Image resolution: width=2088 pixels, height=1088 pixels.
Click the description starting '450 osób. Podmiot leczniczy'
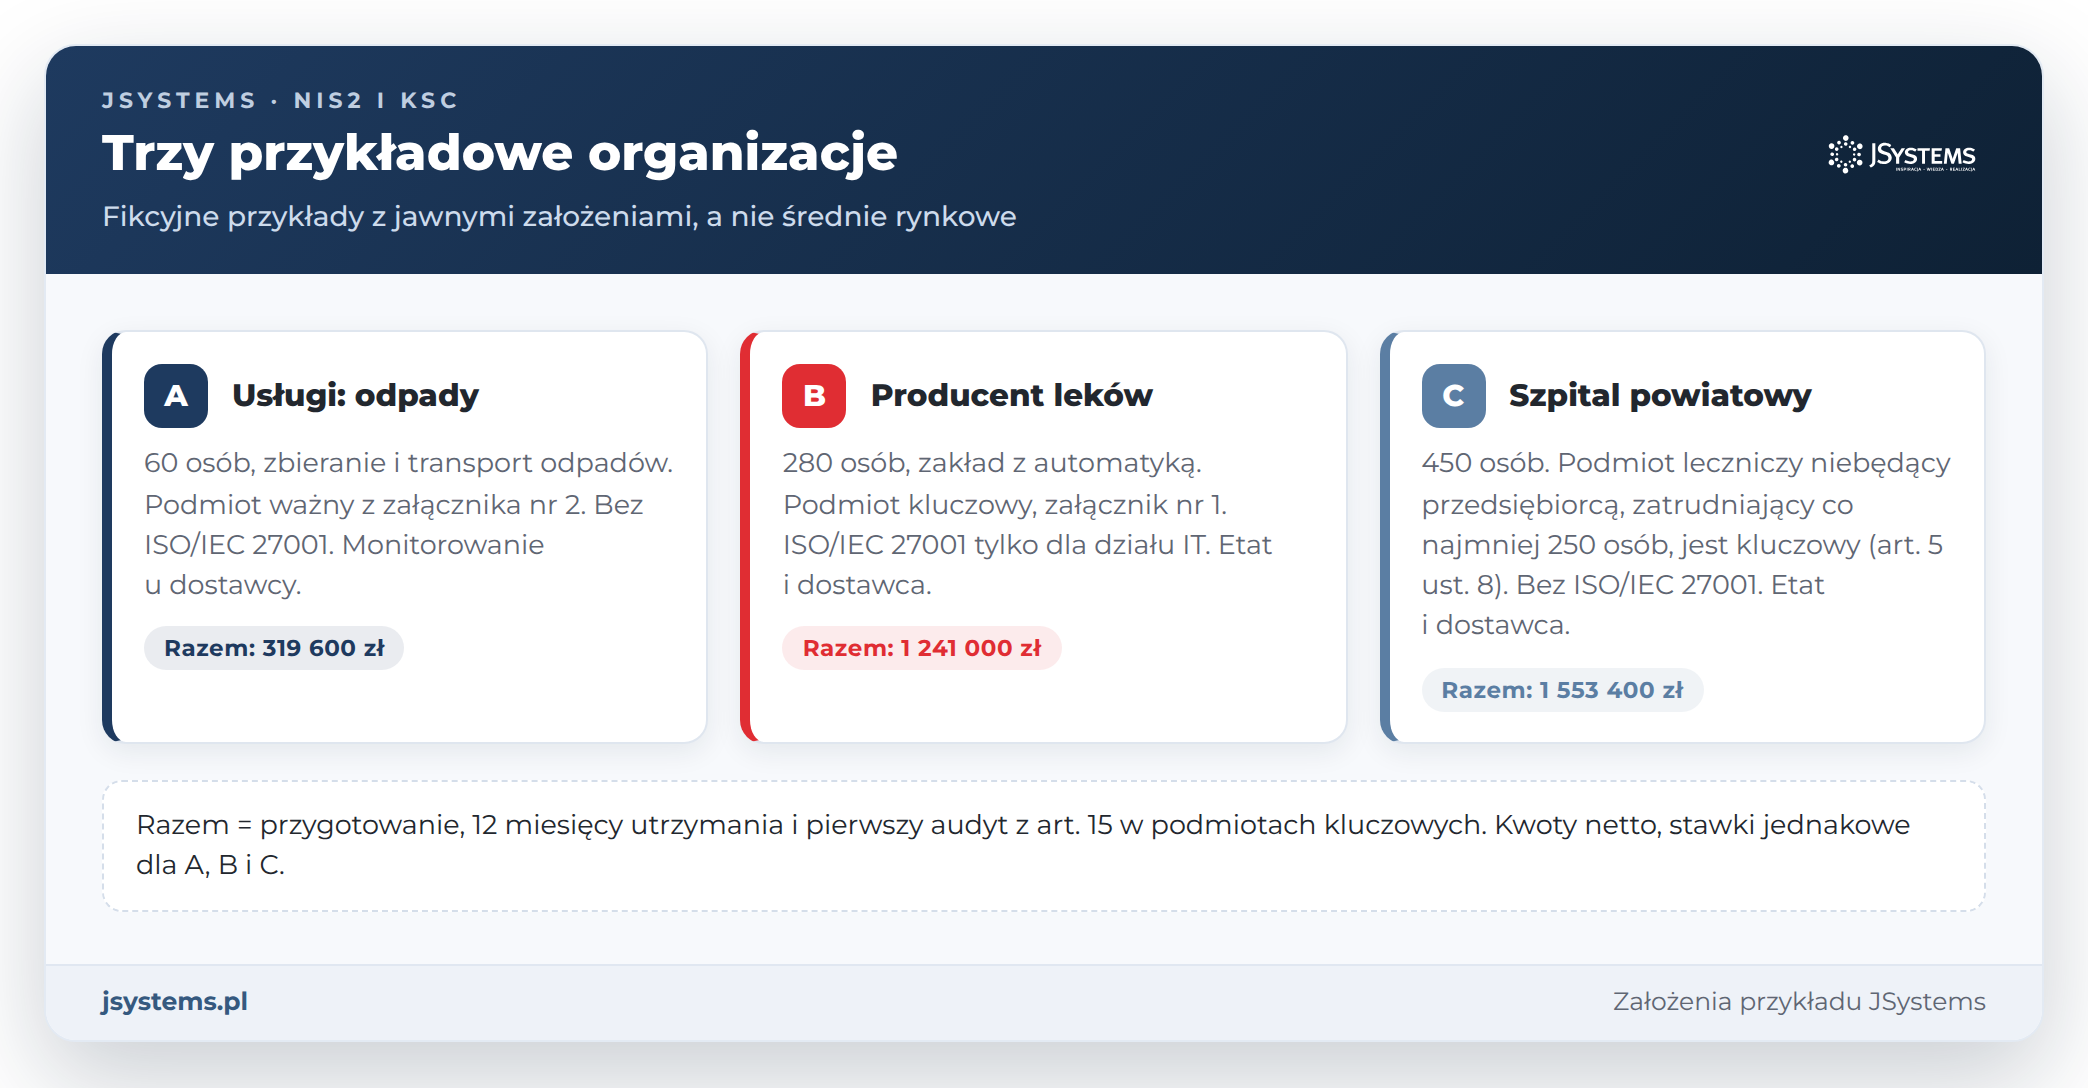(1686, 544)
